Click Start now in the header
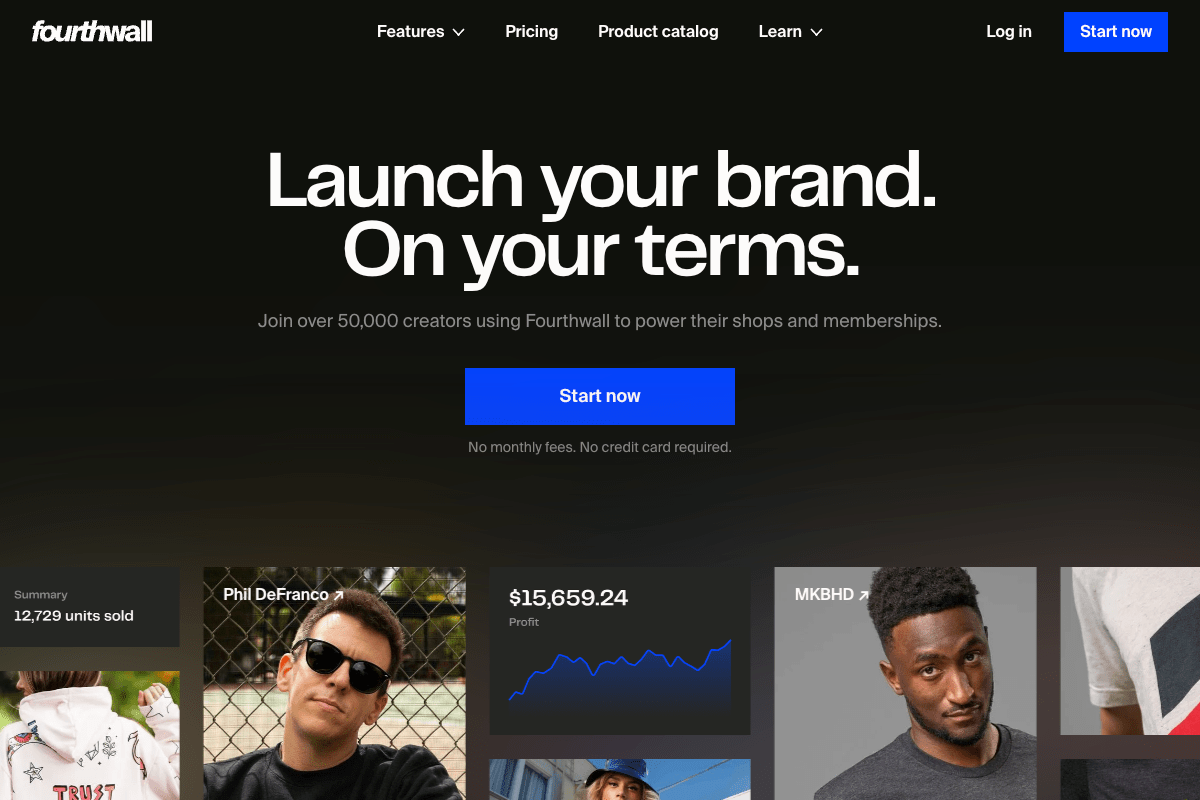 (1116, 32)
